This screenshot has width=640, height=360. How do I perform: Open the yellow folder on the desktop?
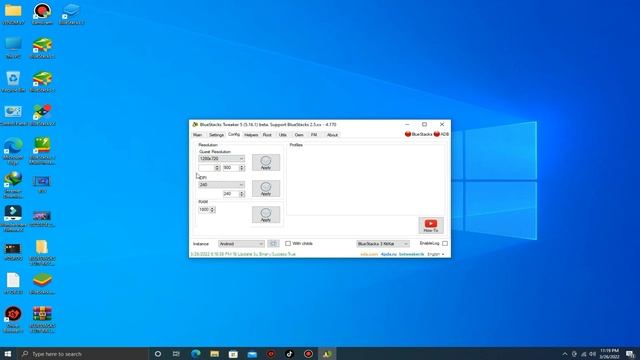point(13,14)
